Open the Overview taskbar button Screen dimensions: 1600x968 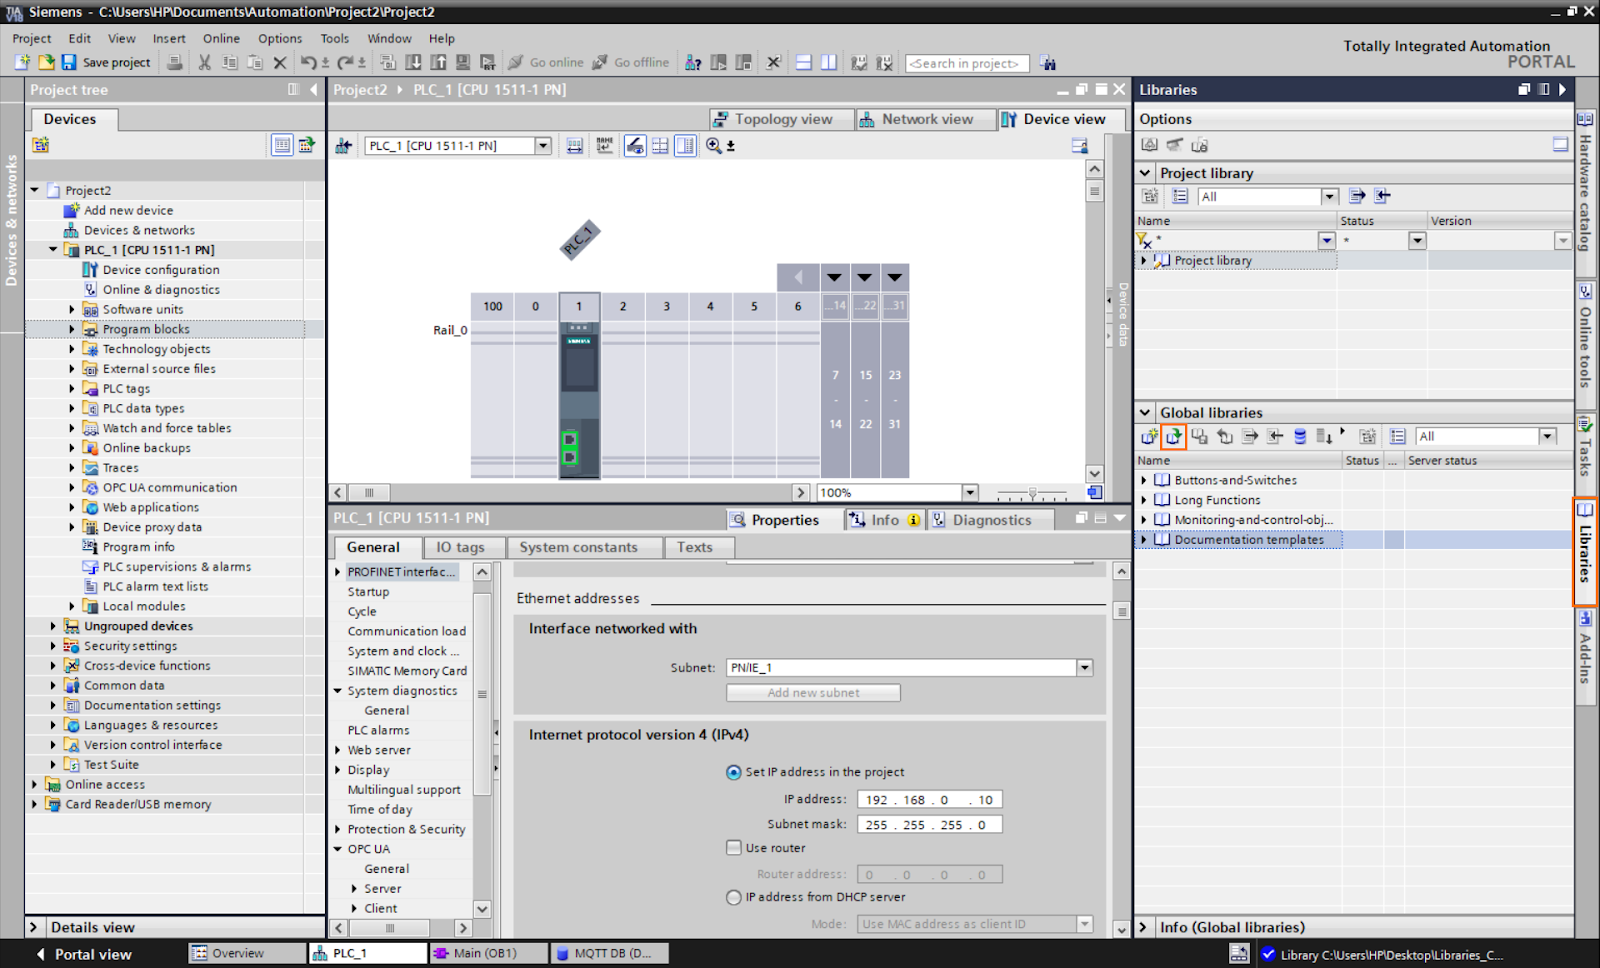pyautogui.click(x=247, y=953)
